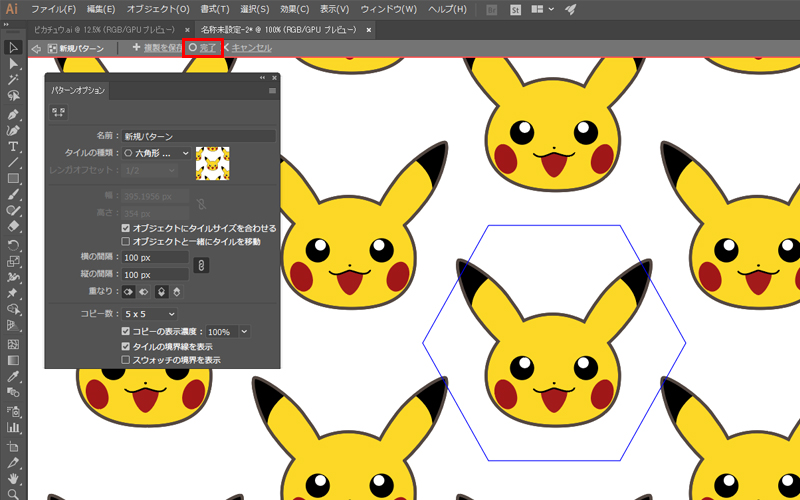Select the Pen tool
The height and width of the screenshot is (500, 800).
point(13,114)
